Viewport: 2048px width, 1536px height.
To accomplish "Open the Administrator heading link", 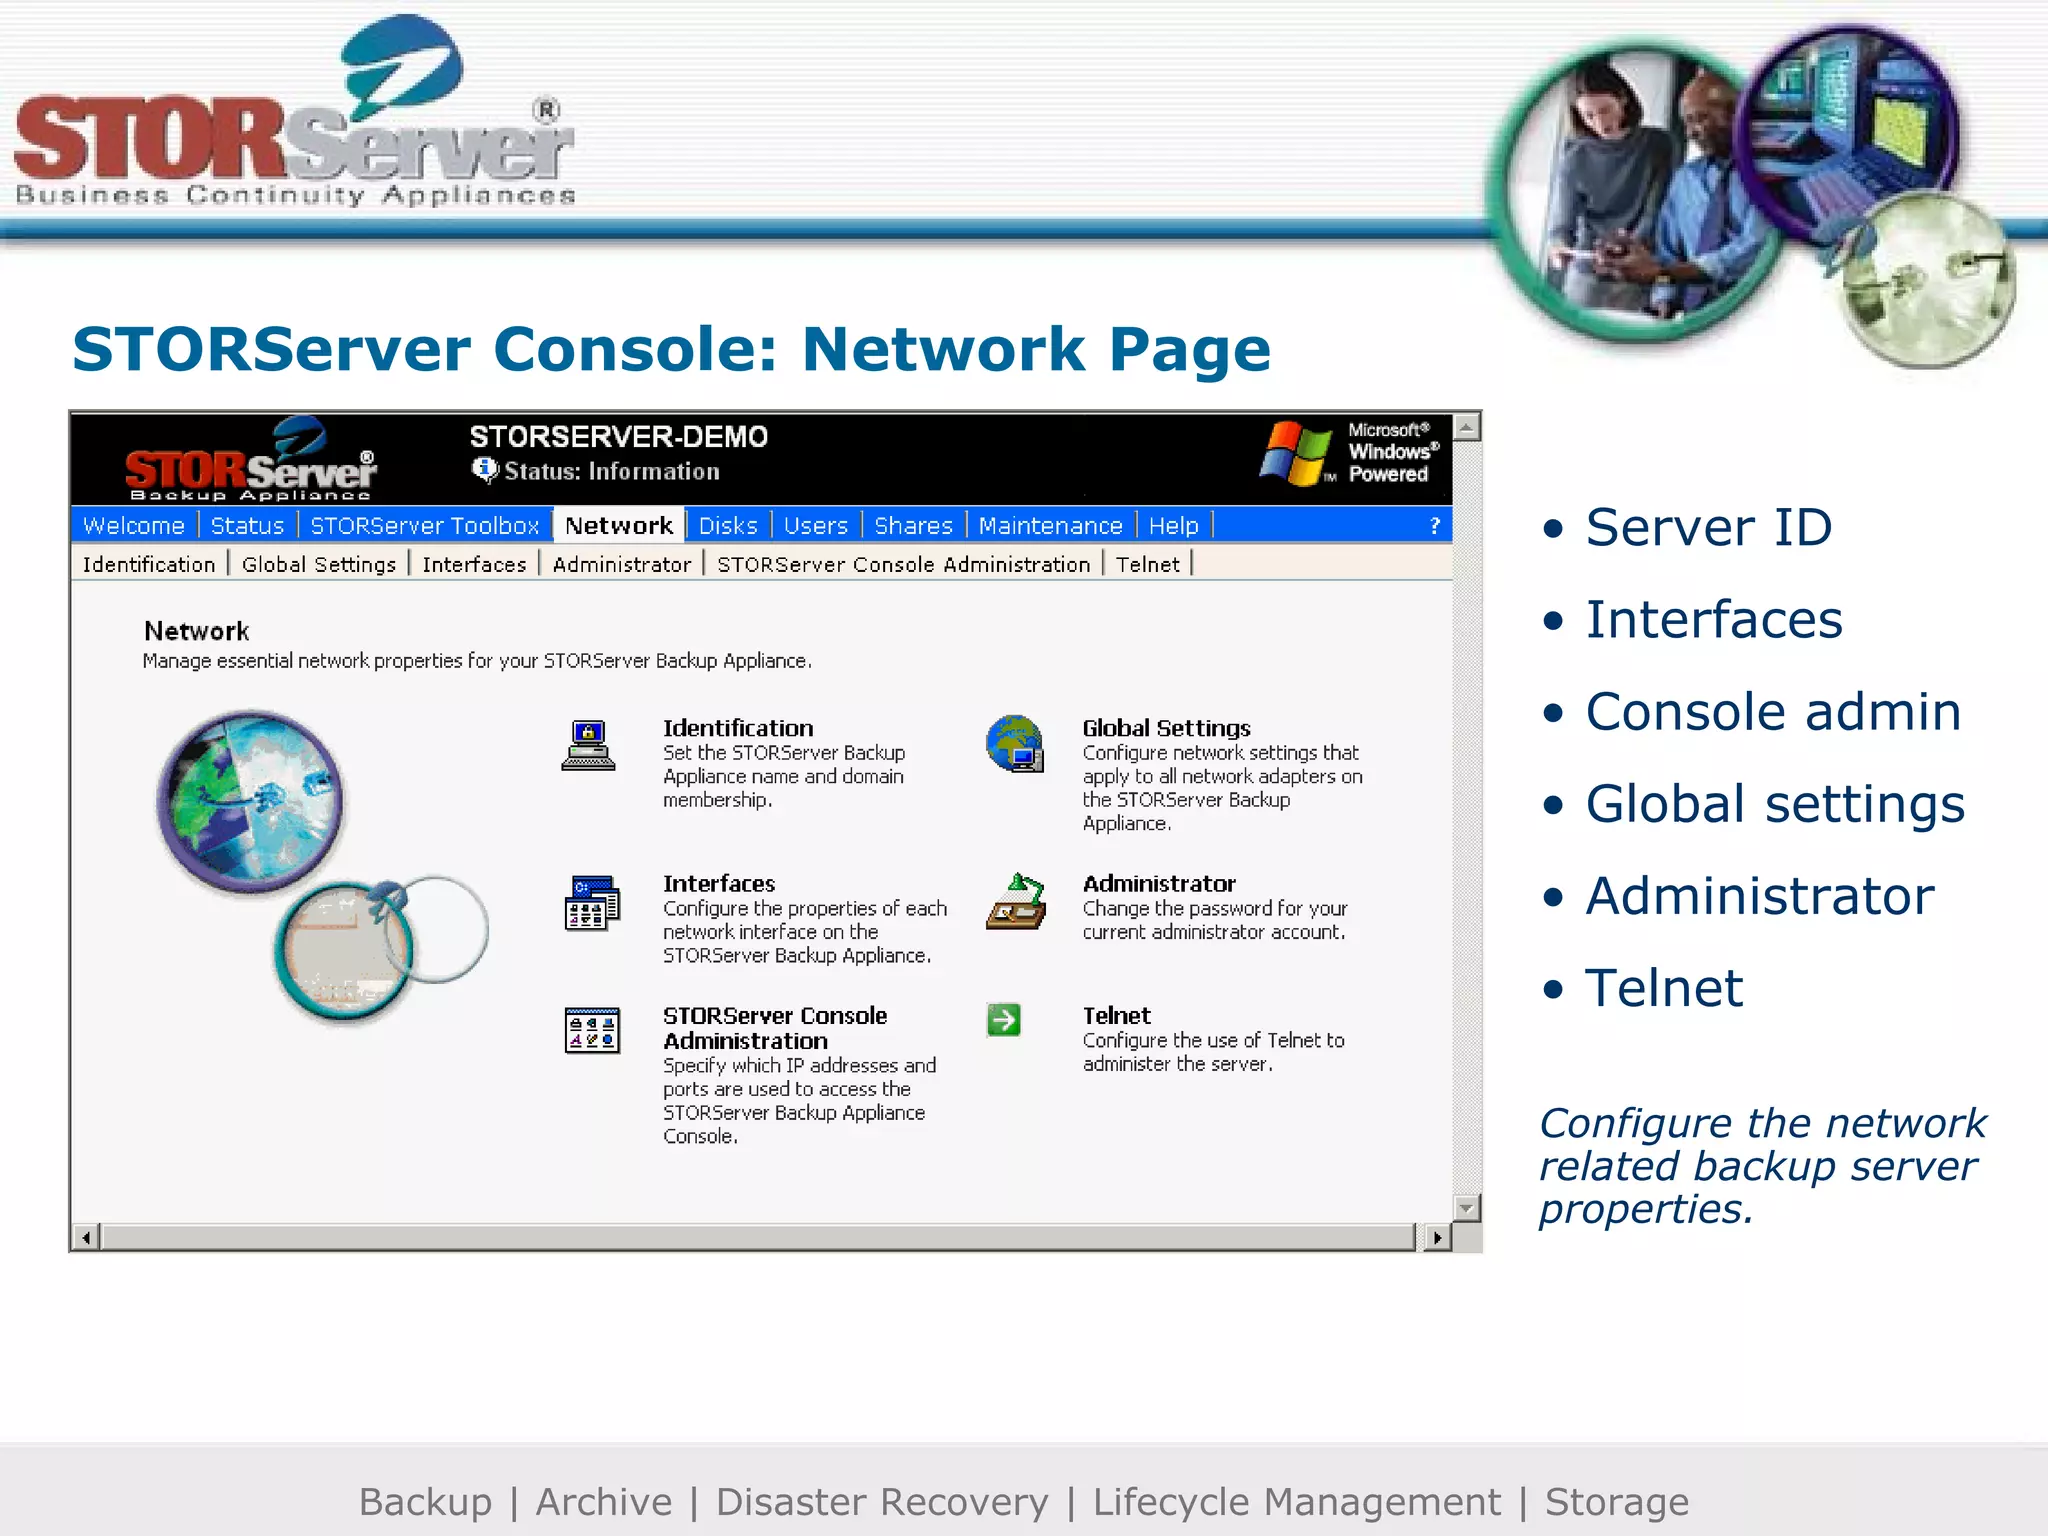I will point(1159,883).
